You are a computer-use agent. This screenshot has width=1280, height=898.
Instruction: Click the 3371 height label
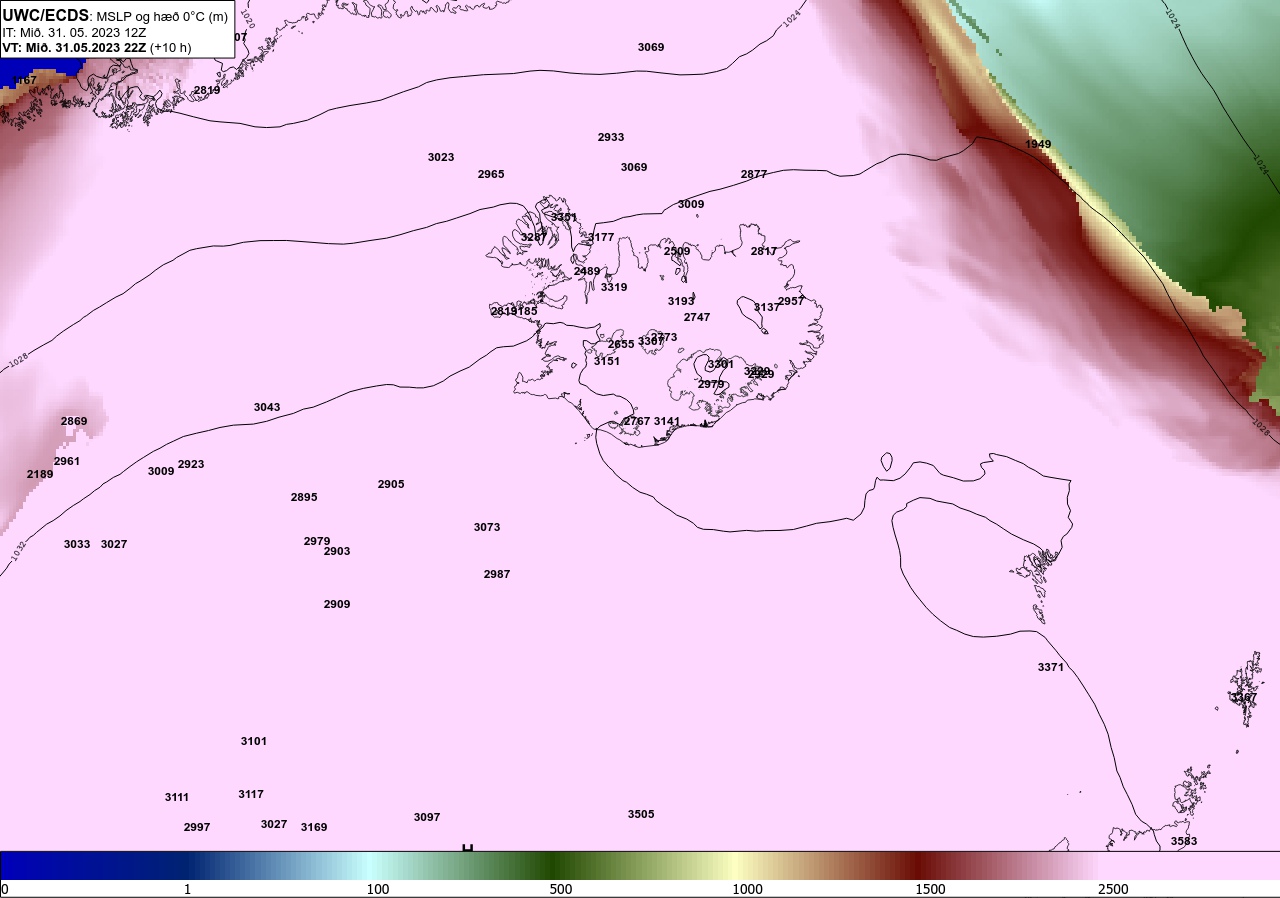[1051, 667]
